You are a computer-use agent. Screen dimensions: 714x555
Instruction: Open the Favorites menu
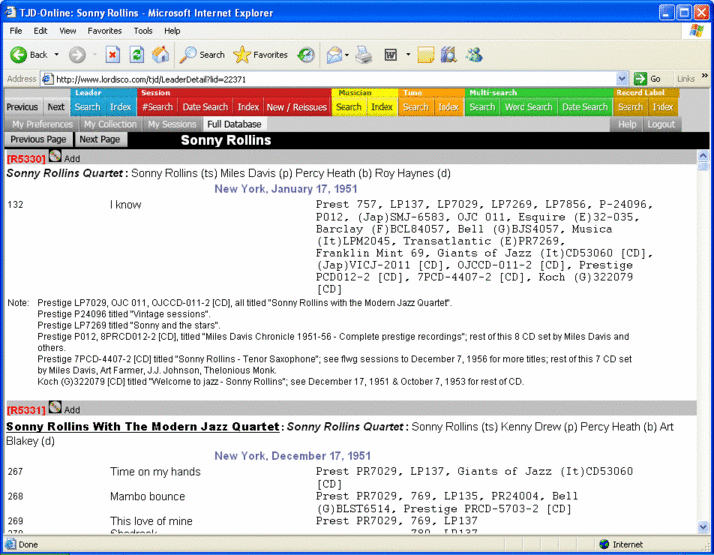tap(105, 31)
